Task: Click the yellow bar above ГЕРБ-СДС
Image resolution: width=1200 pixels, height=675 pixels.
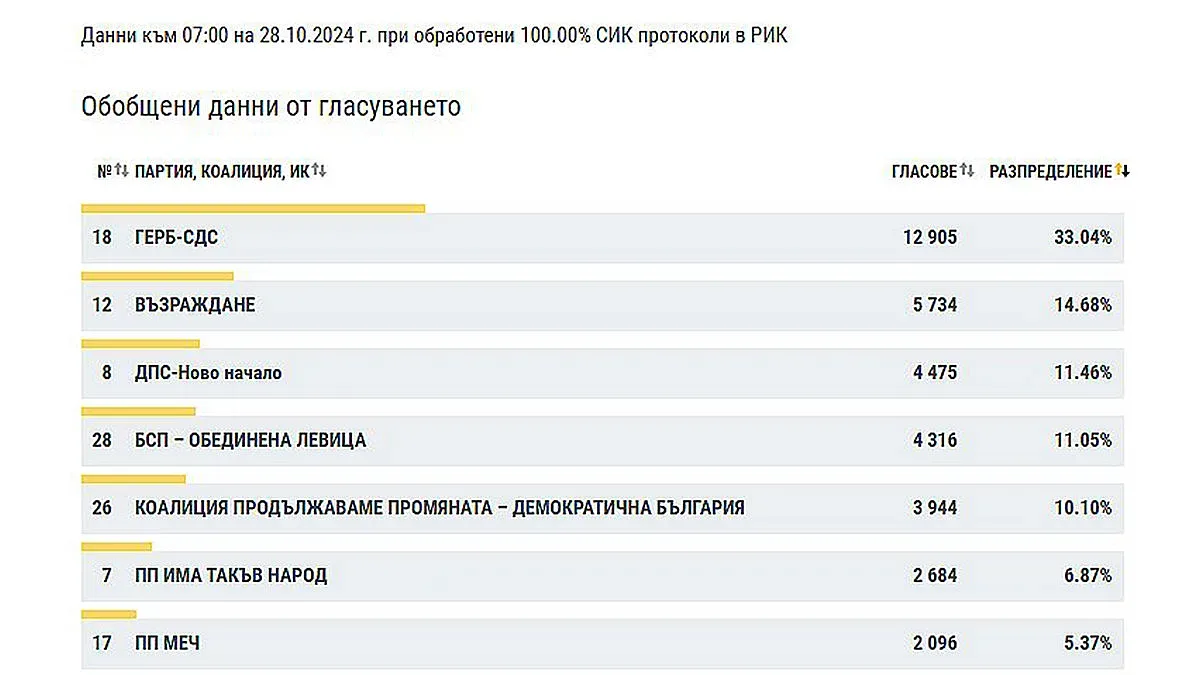Action: pos(253,207)
